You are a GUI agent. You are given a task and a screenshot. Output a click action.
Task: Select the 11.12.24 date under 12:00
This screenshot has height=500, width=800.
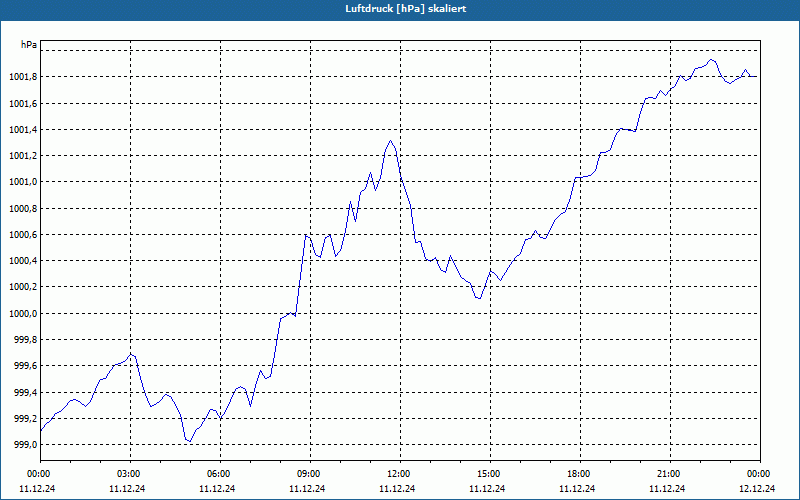pyautogui.click(x=397, y=488)
